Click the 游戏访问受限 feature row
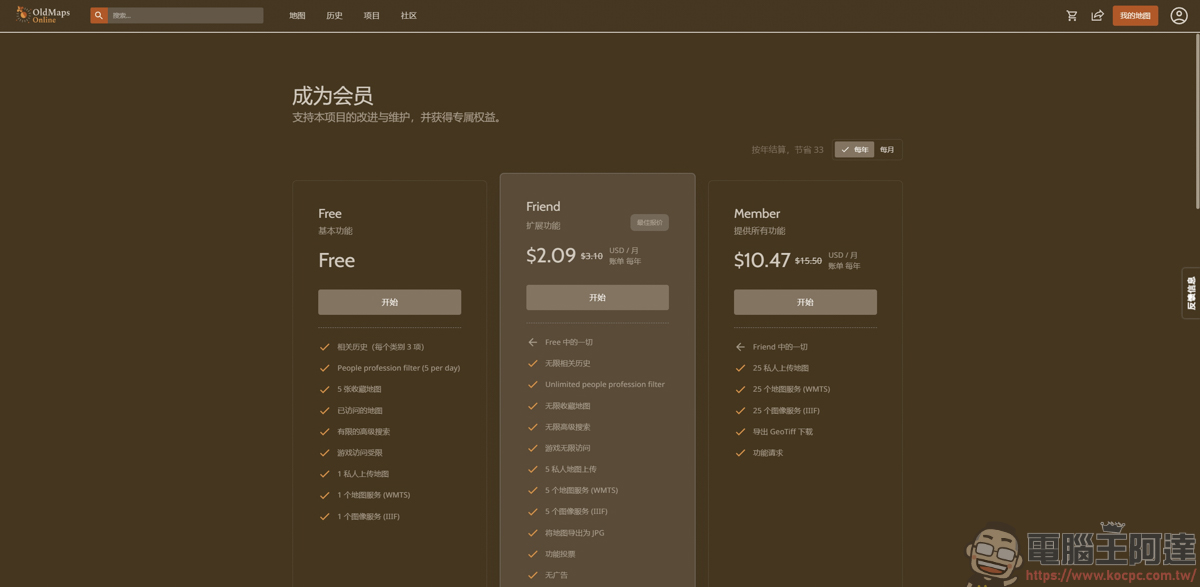Image resolution: width=1200 pixels, height=587 pixels. [360, 453]
